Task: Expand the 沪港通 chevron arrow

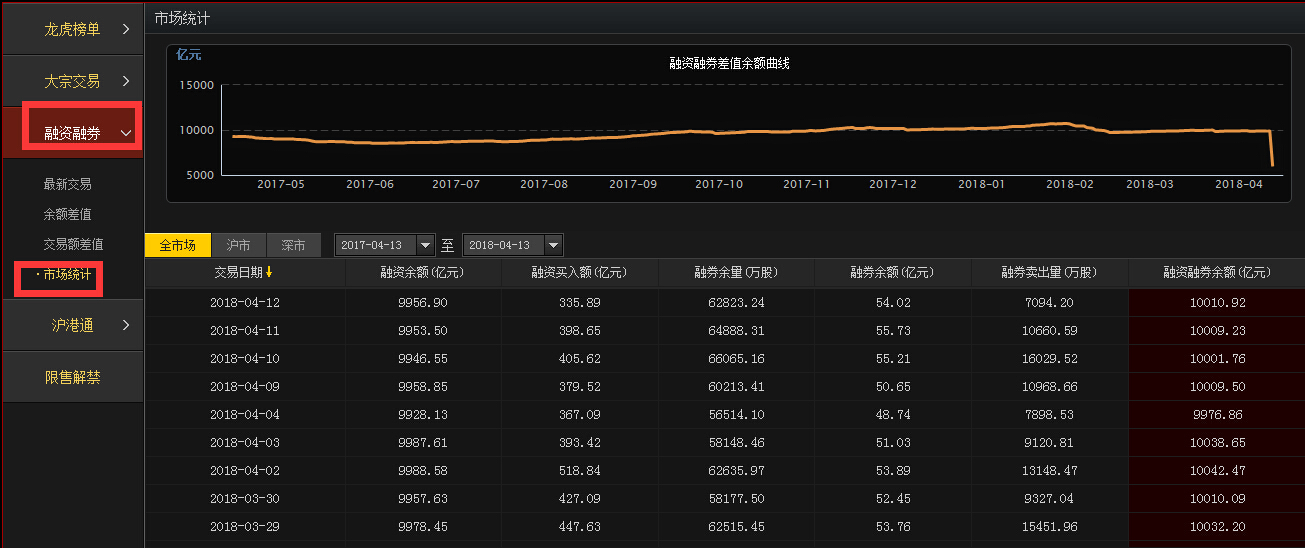Action: click(126, 325)
